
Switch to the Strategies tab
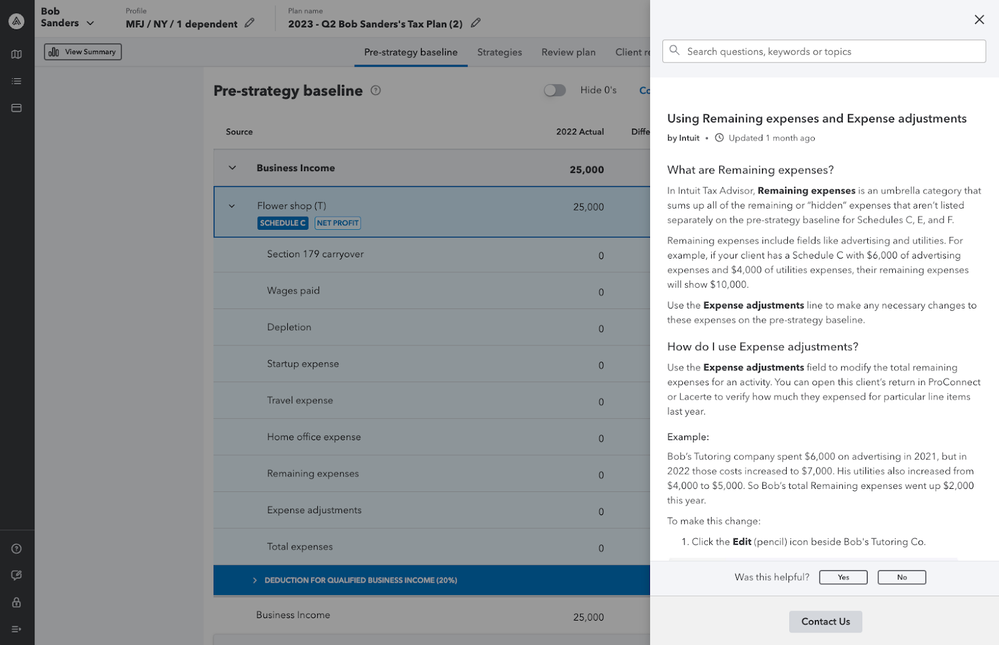499,52
